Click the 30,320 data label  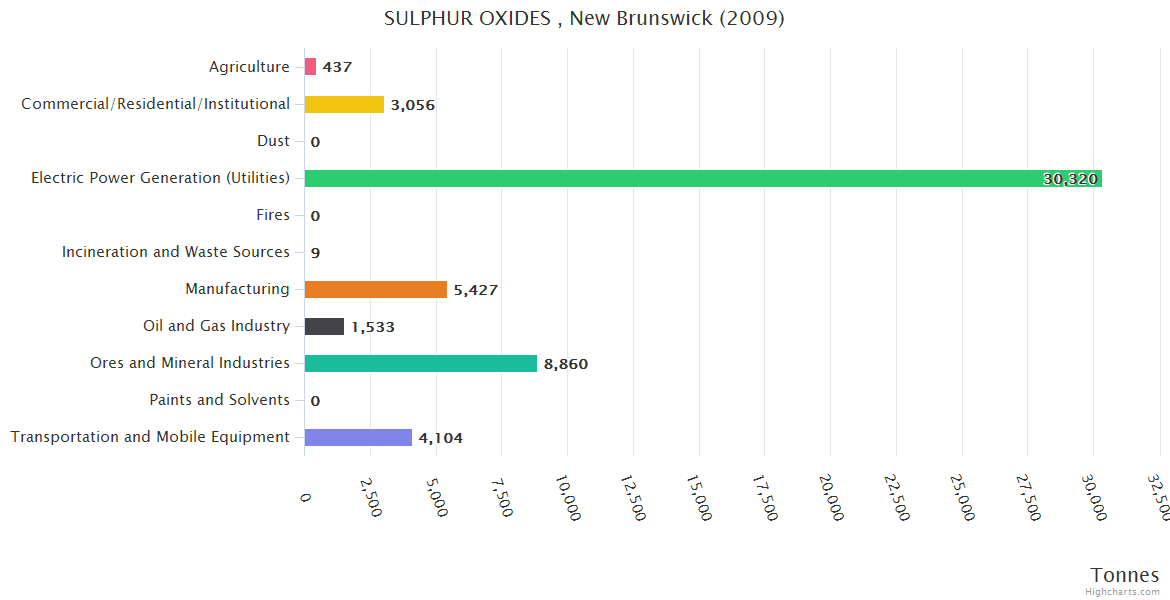1070,179
